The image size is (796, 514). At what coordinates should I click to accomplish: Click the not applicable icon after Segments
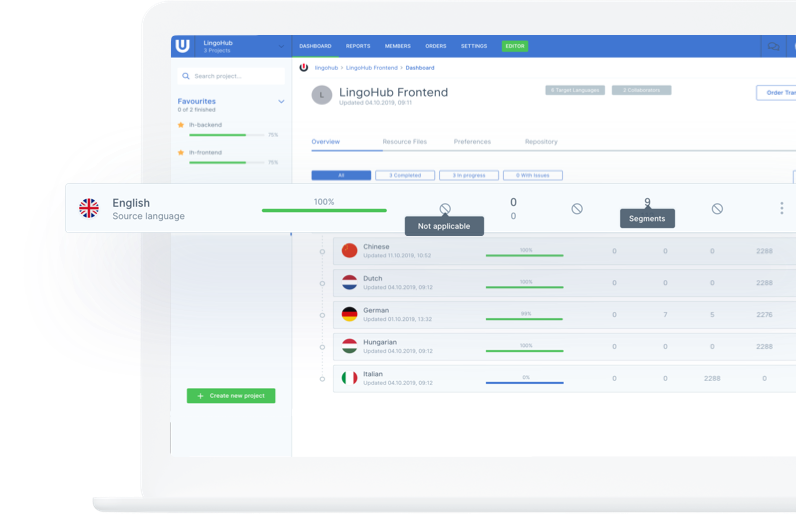point(717,209)
